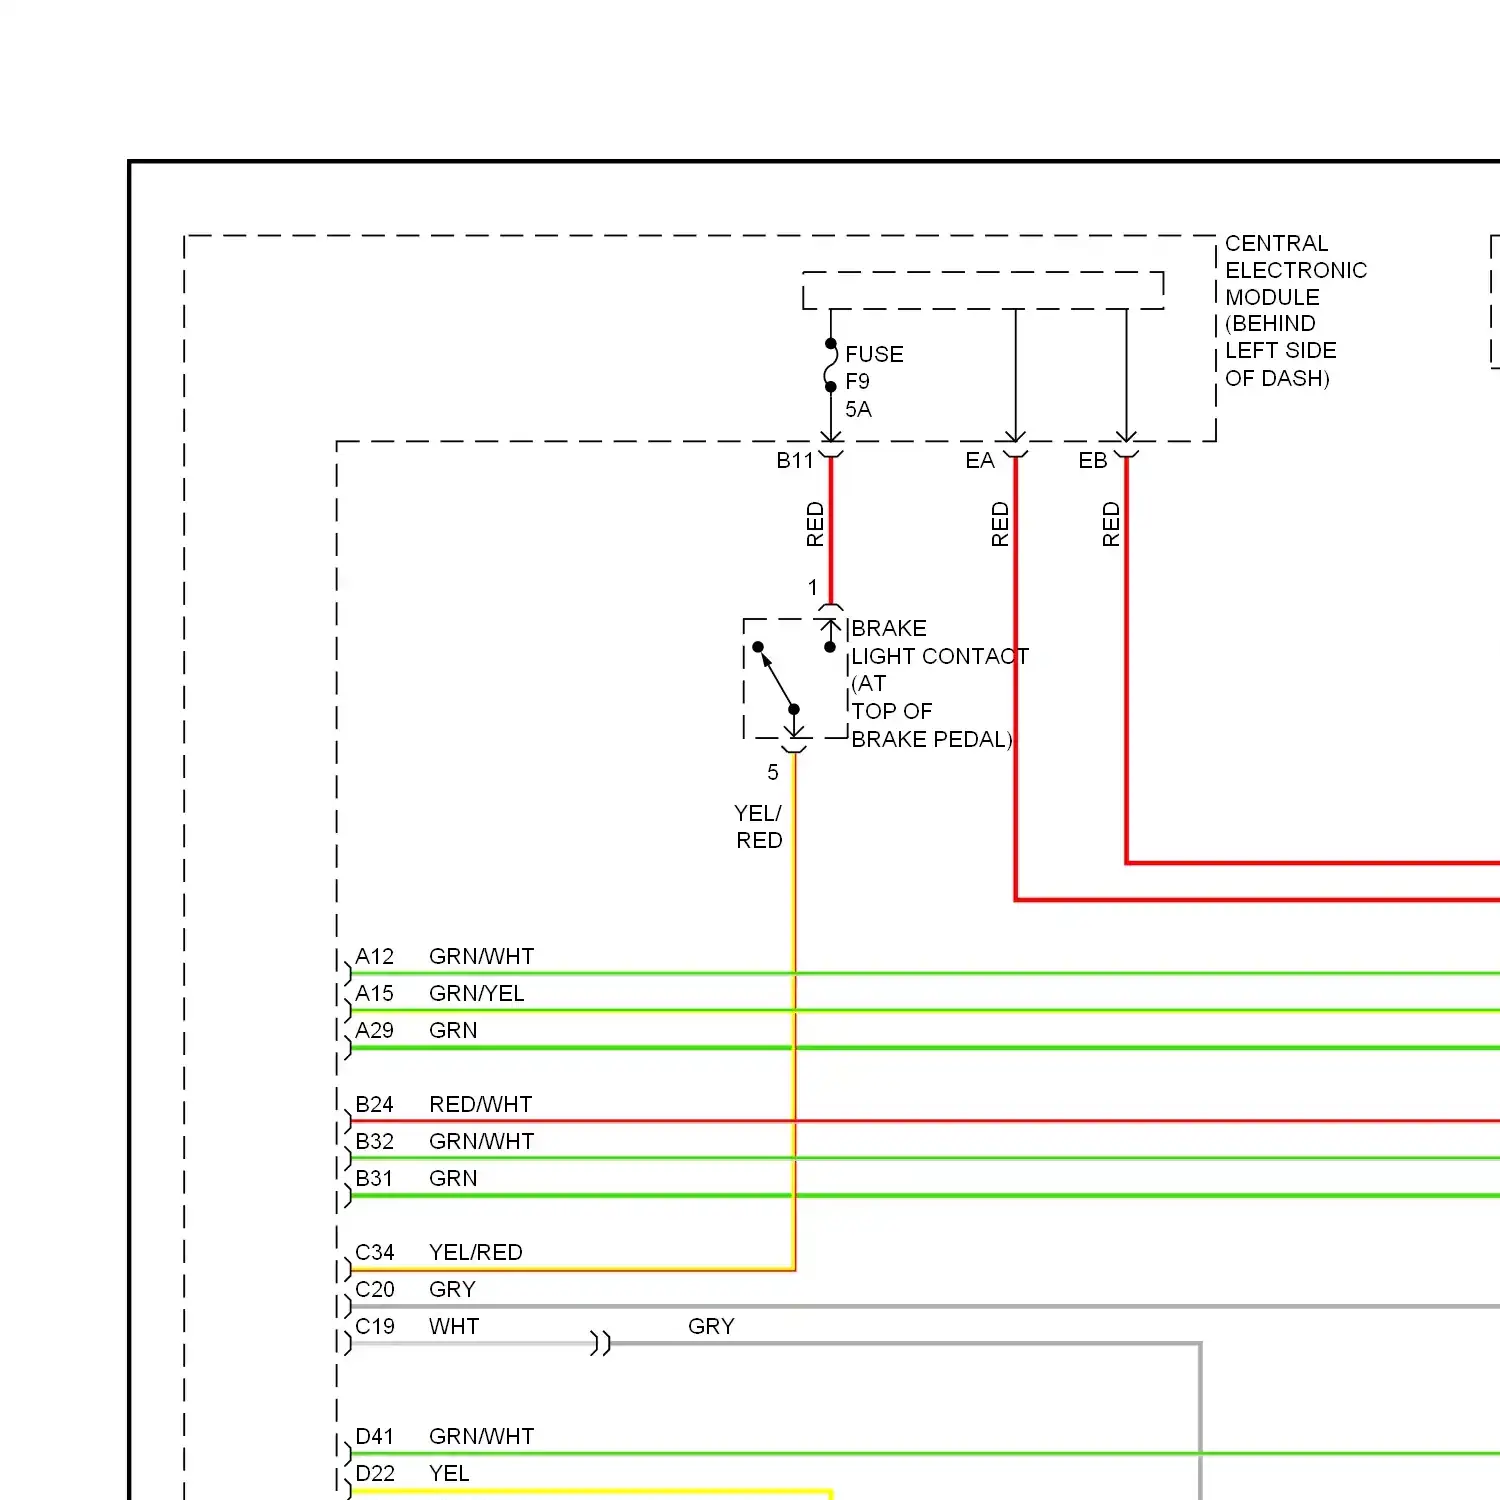Select pin C20 label
Screen dimensions: 1500x1500
(x=375, y=1290)
